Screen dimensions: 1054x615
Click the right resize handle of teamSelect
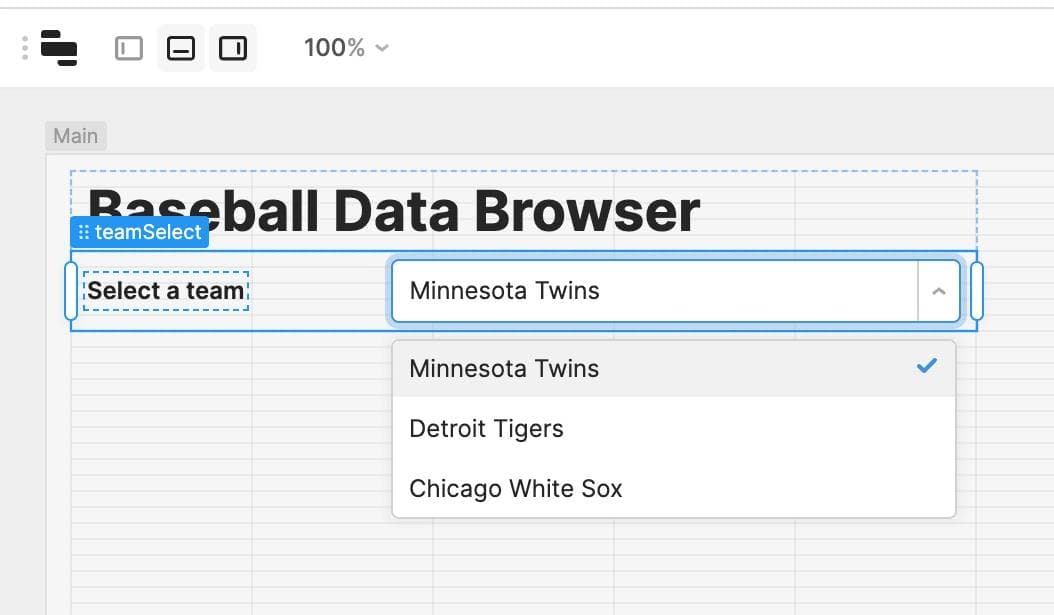coord(977,291)
